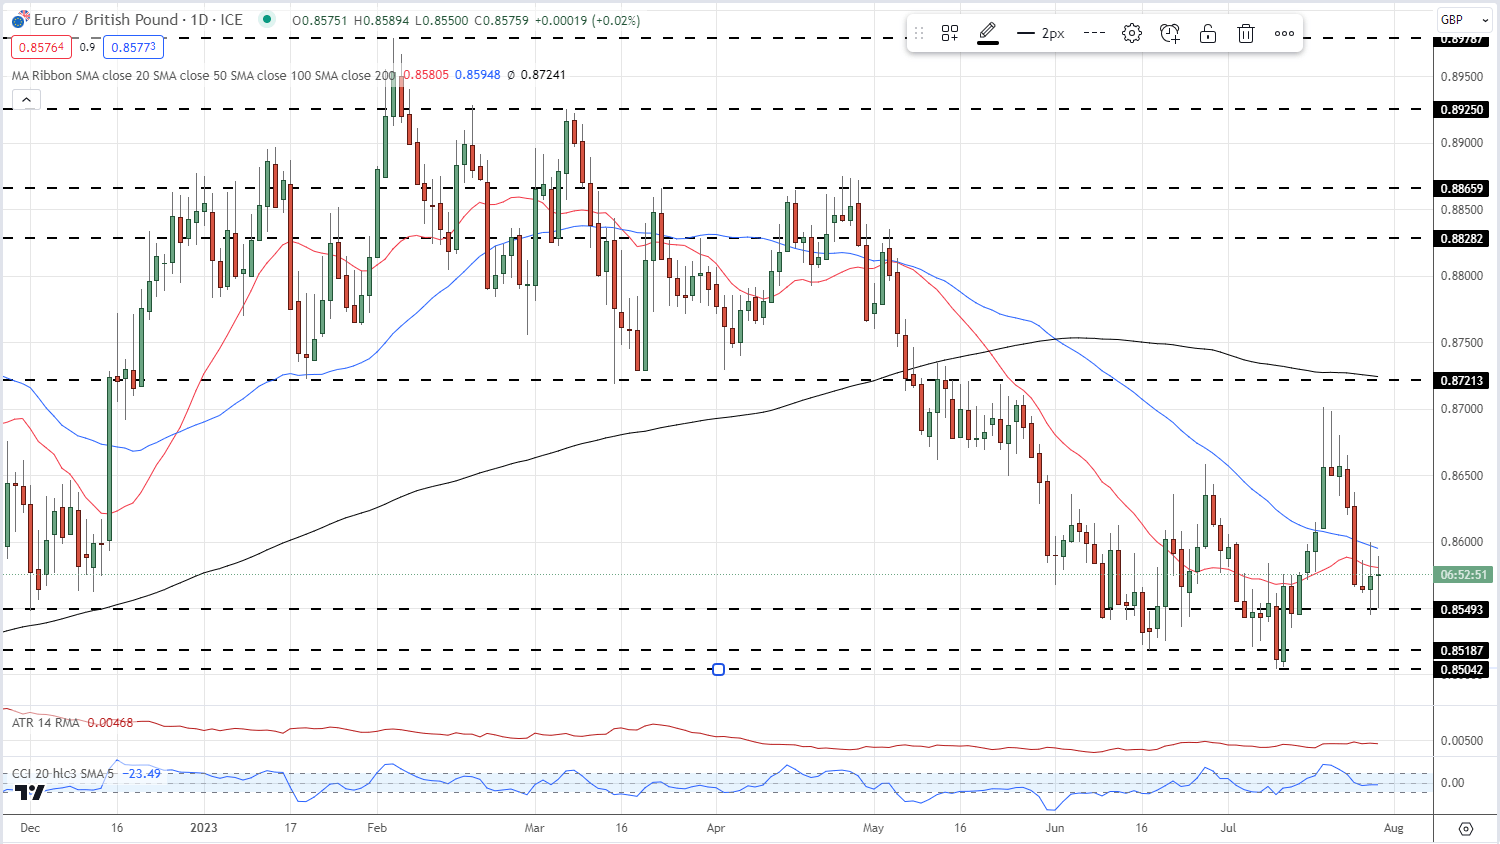1500x844 pixels.
Task: Click 0.85187 price line label
Action: pyautogui.click(x=1462, y=650)
